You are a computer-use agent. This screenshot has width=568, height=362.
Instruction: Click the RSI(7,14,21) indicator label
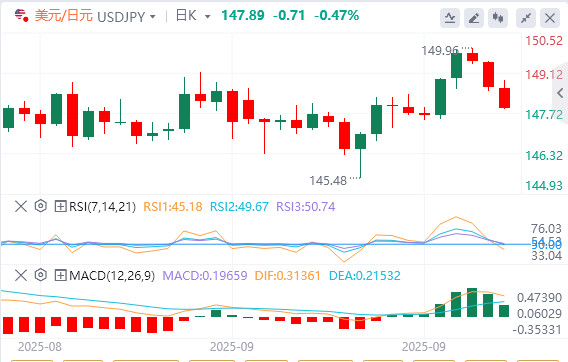point(103,207)
